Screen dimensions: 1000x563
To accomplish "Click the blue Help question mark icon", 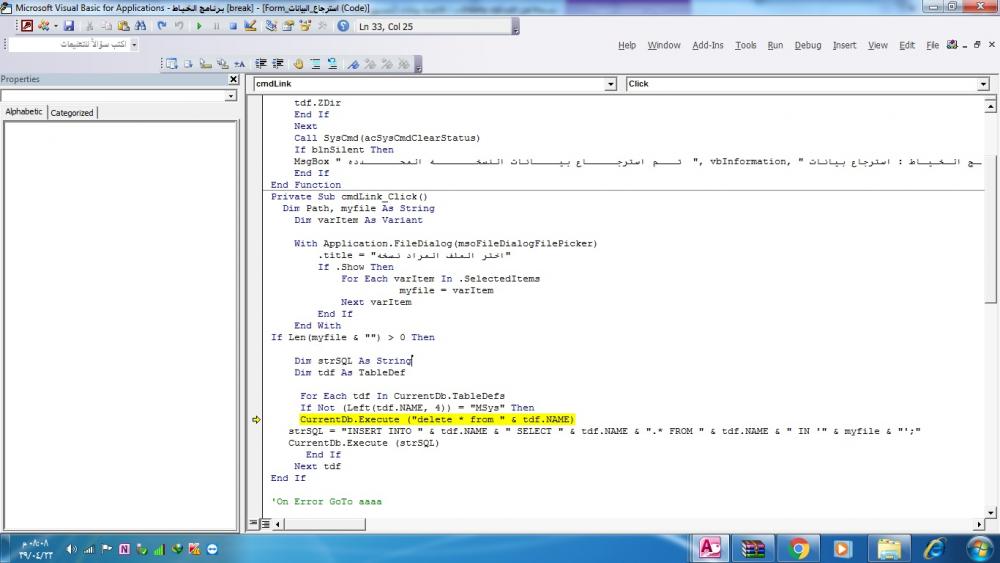I will click(343, 26).
